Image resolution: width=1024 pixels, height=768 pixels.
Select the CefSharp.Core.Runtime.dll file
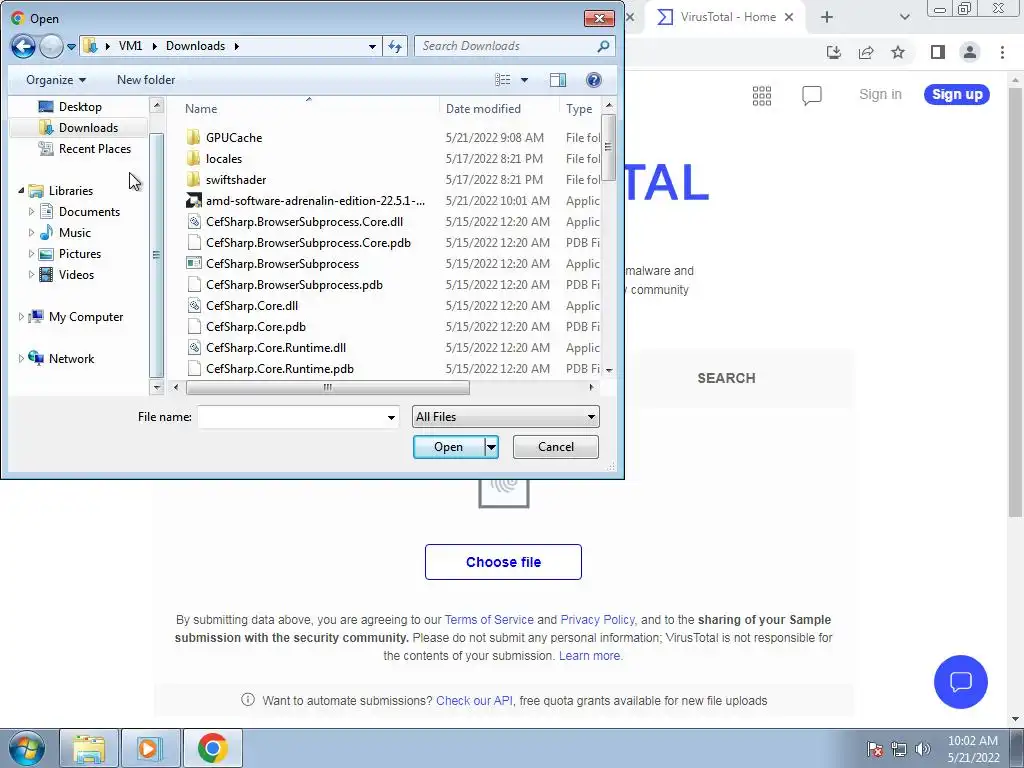pos(276,348)
